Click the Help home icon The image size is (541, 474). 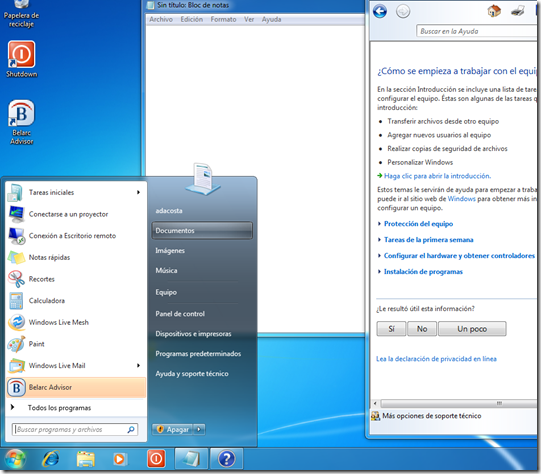pos(494,11)
